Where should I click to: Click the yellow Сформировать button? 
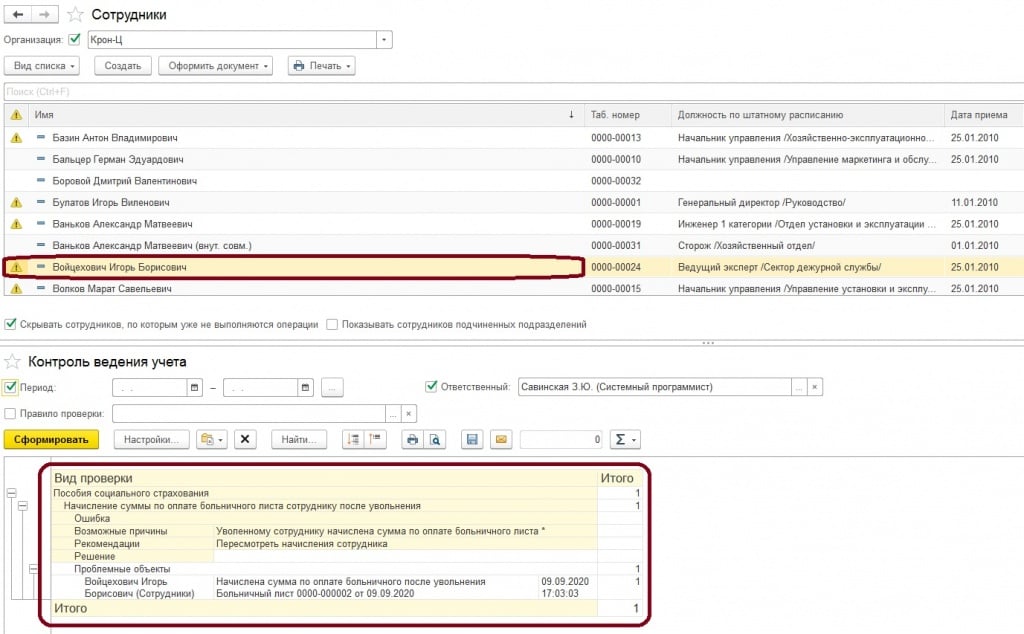point(51,439)
